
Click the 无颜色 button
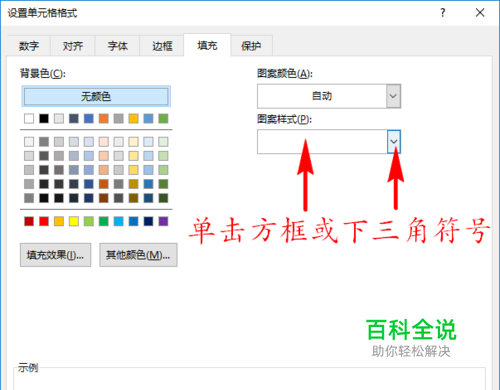click(x=96, y=96)
